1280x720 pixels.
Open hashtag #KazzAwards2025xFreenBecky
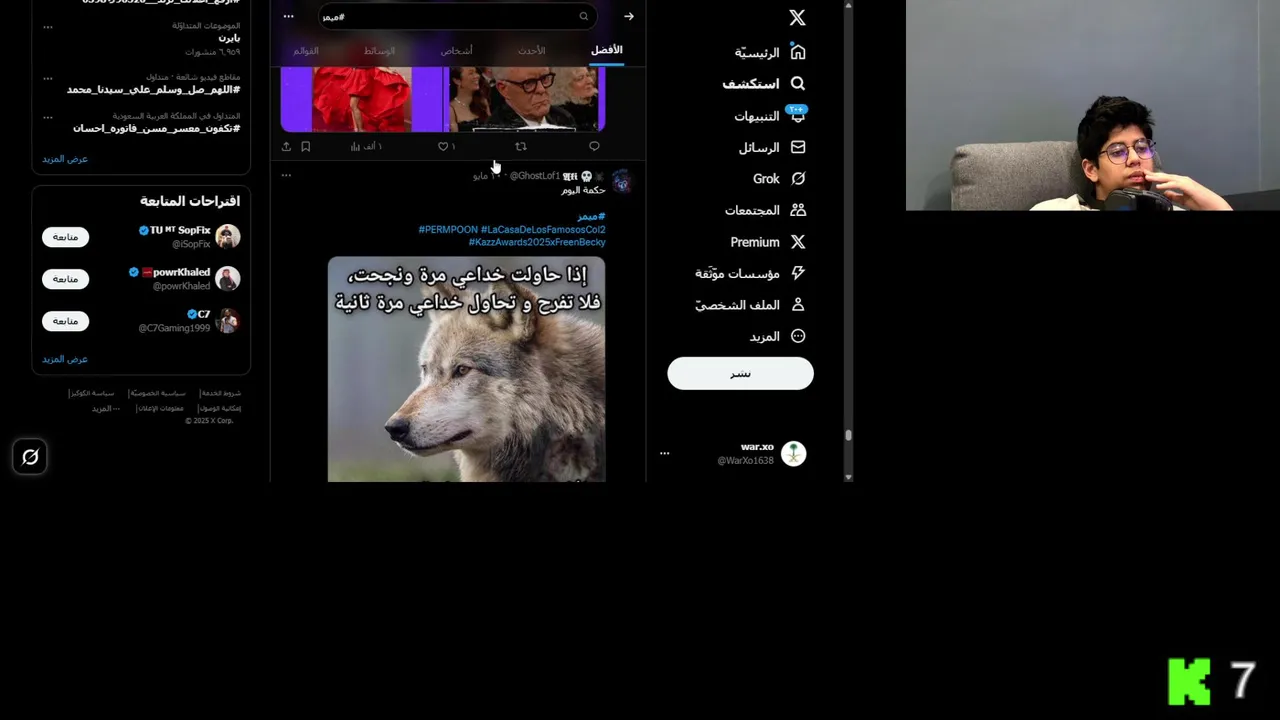point(537,242)
